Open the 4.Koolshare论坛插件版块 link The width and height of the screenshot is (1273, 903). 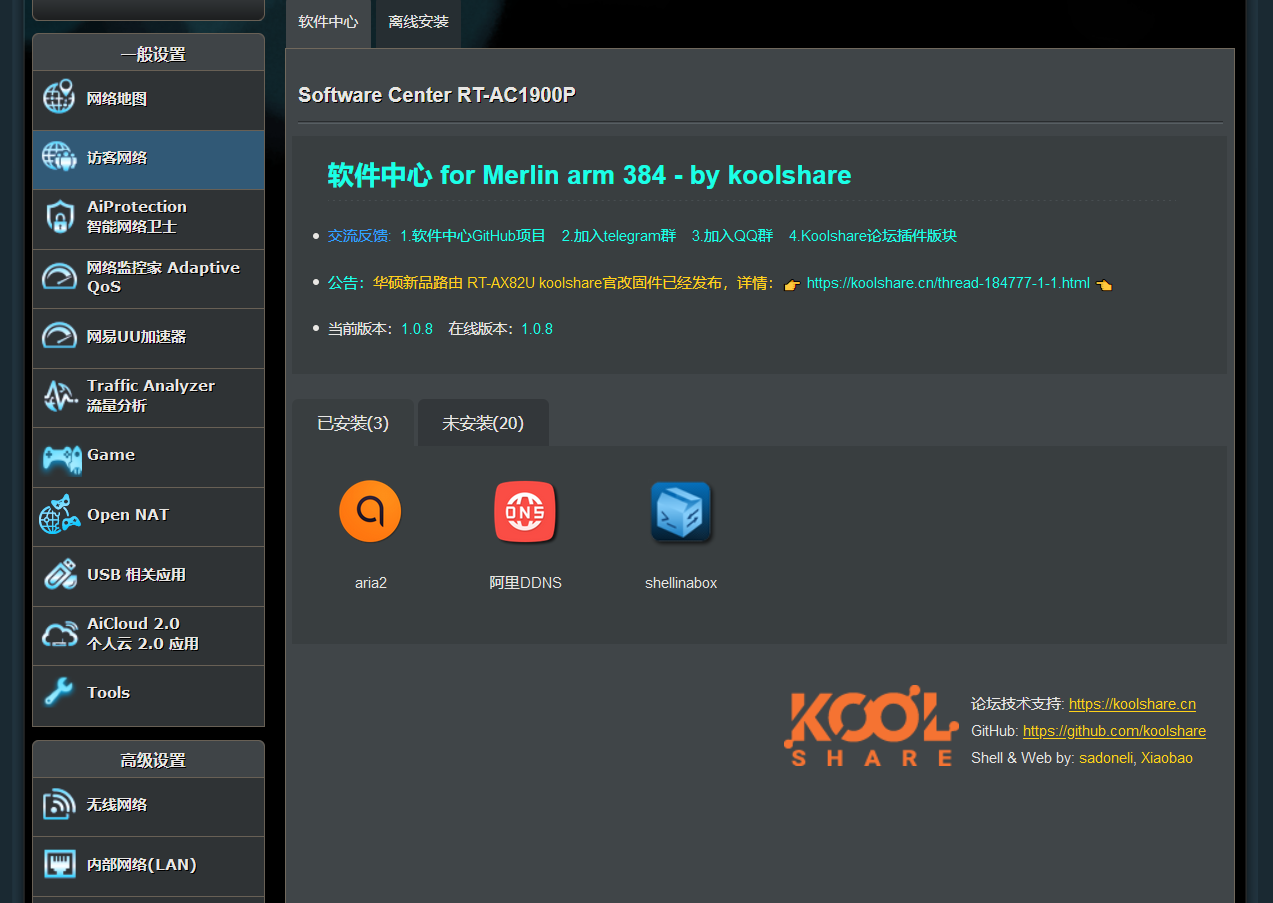point(873,236)
